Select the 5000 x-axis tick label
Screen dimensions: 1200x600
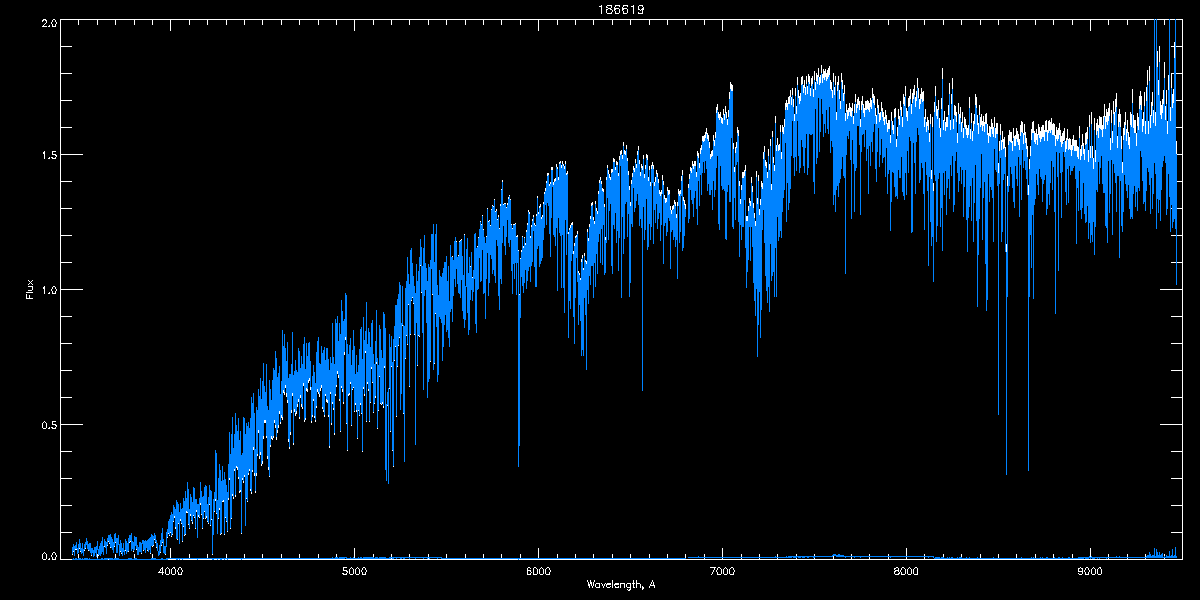[x=354, y=571]
